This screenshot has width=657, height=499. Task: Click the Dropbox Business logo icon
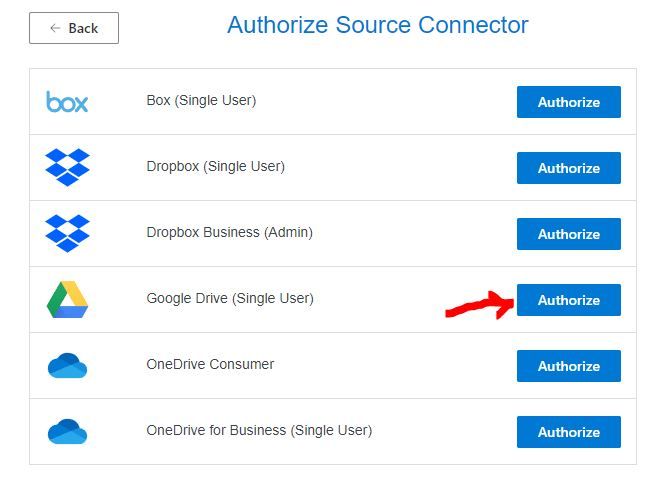(67, 233)
